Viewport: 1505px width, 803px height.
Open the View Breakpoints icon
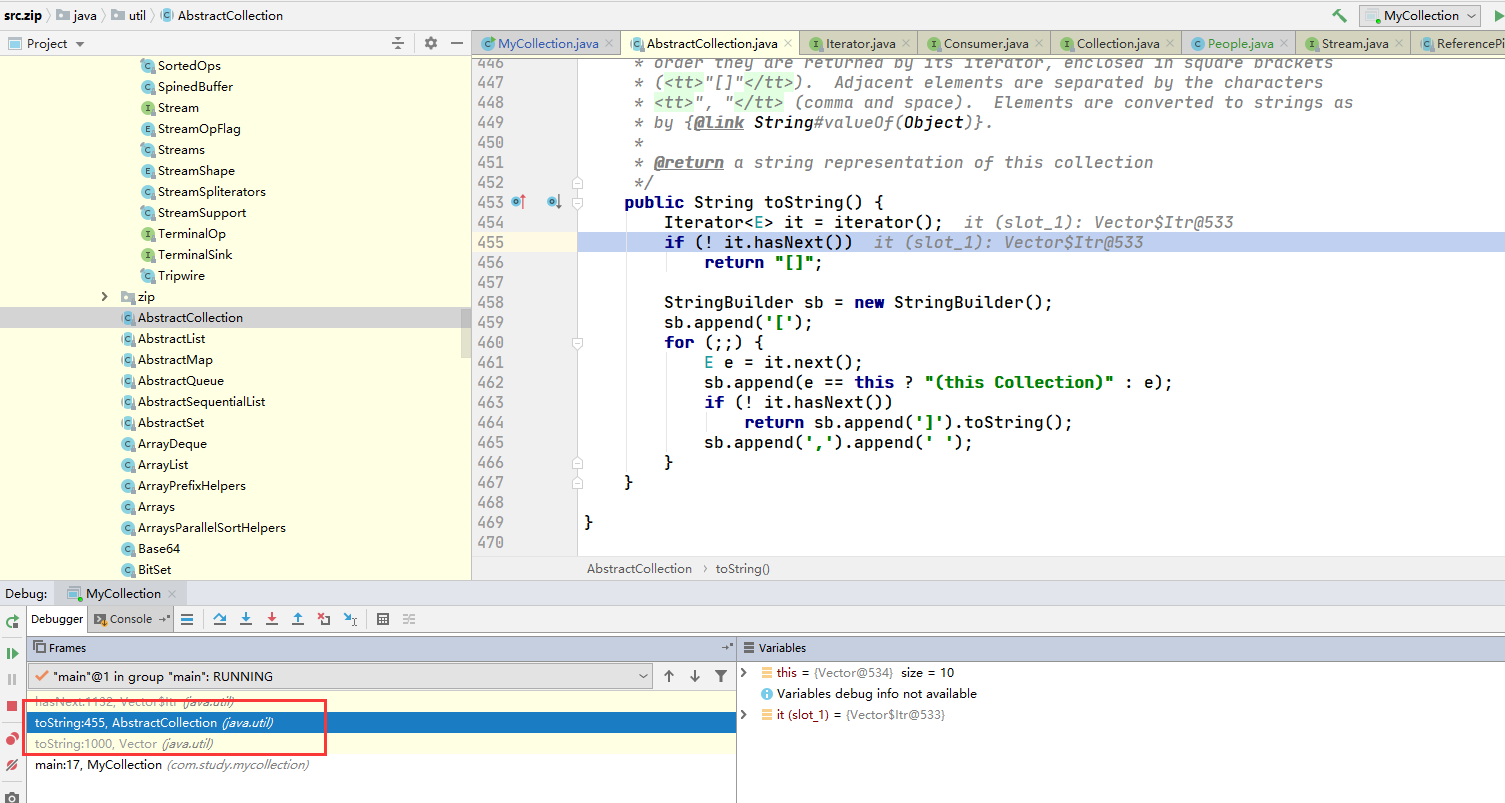(12, 739)
